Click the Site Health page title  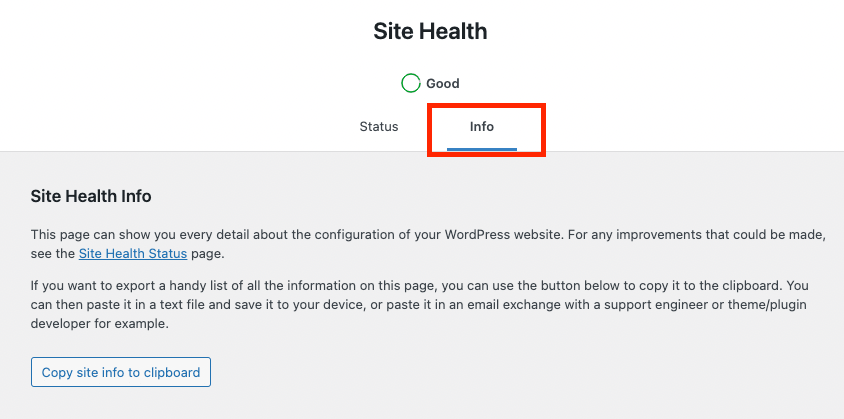(x=430, y=31)
